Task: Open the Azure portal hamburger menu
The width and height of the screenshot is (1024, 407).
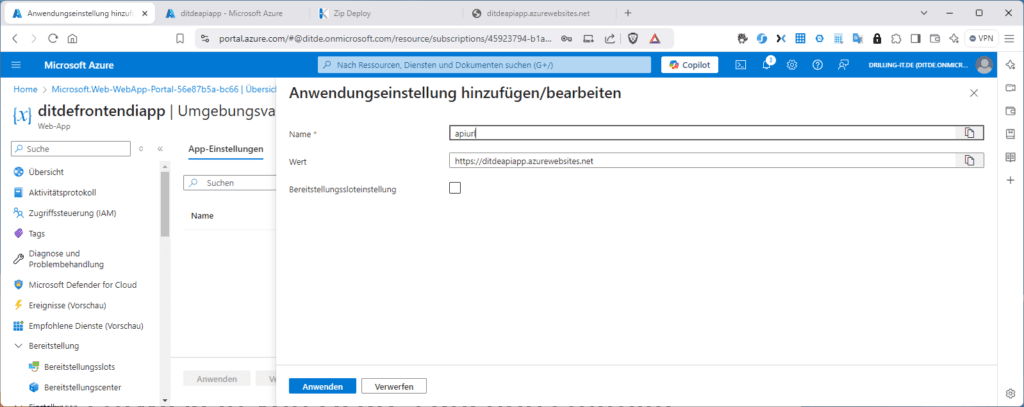Action: (x=16, y=65)
